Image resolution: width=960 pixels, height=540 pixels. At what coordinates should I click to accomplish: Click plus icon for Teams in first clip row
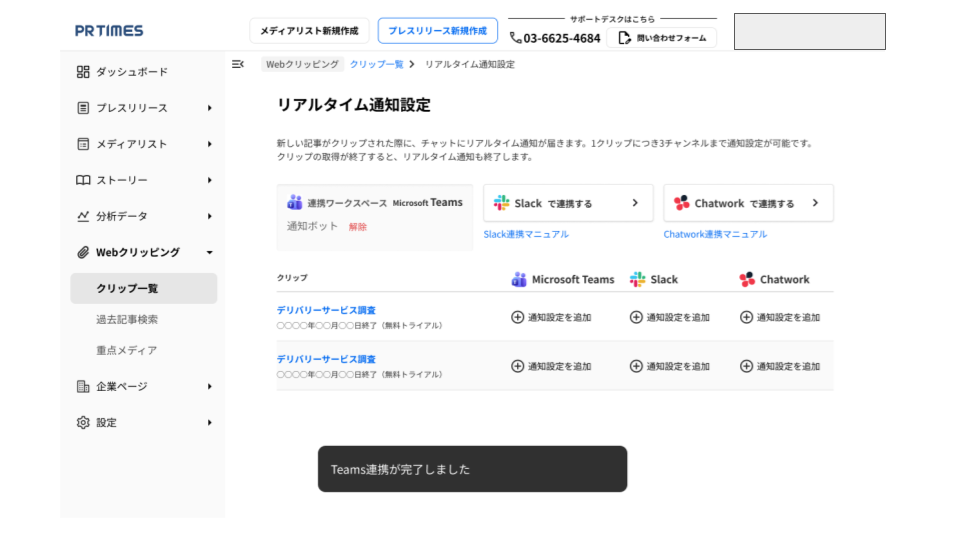click(x=517, y=317)
